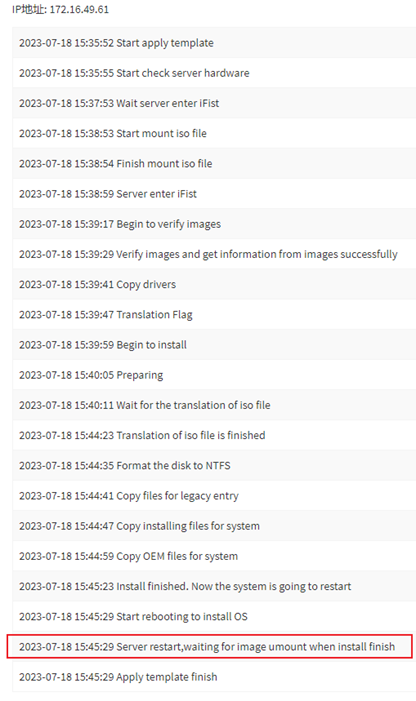Select the 'Verify images and get information' entry
Viewport: 416px width, 701px height.
[214, 254]
